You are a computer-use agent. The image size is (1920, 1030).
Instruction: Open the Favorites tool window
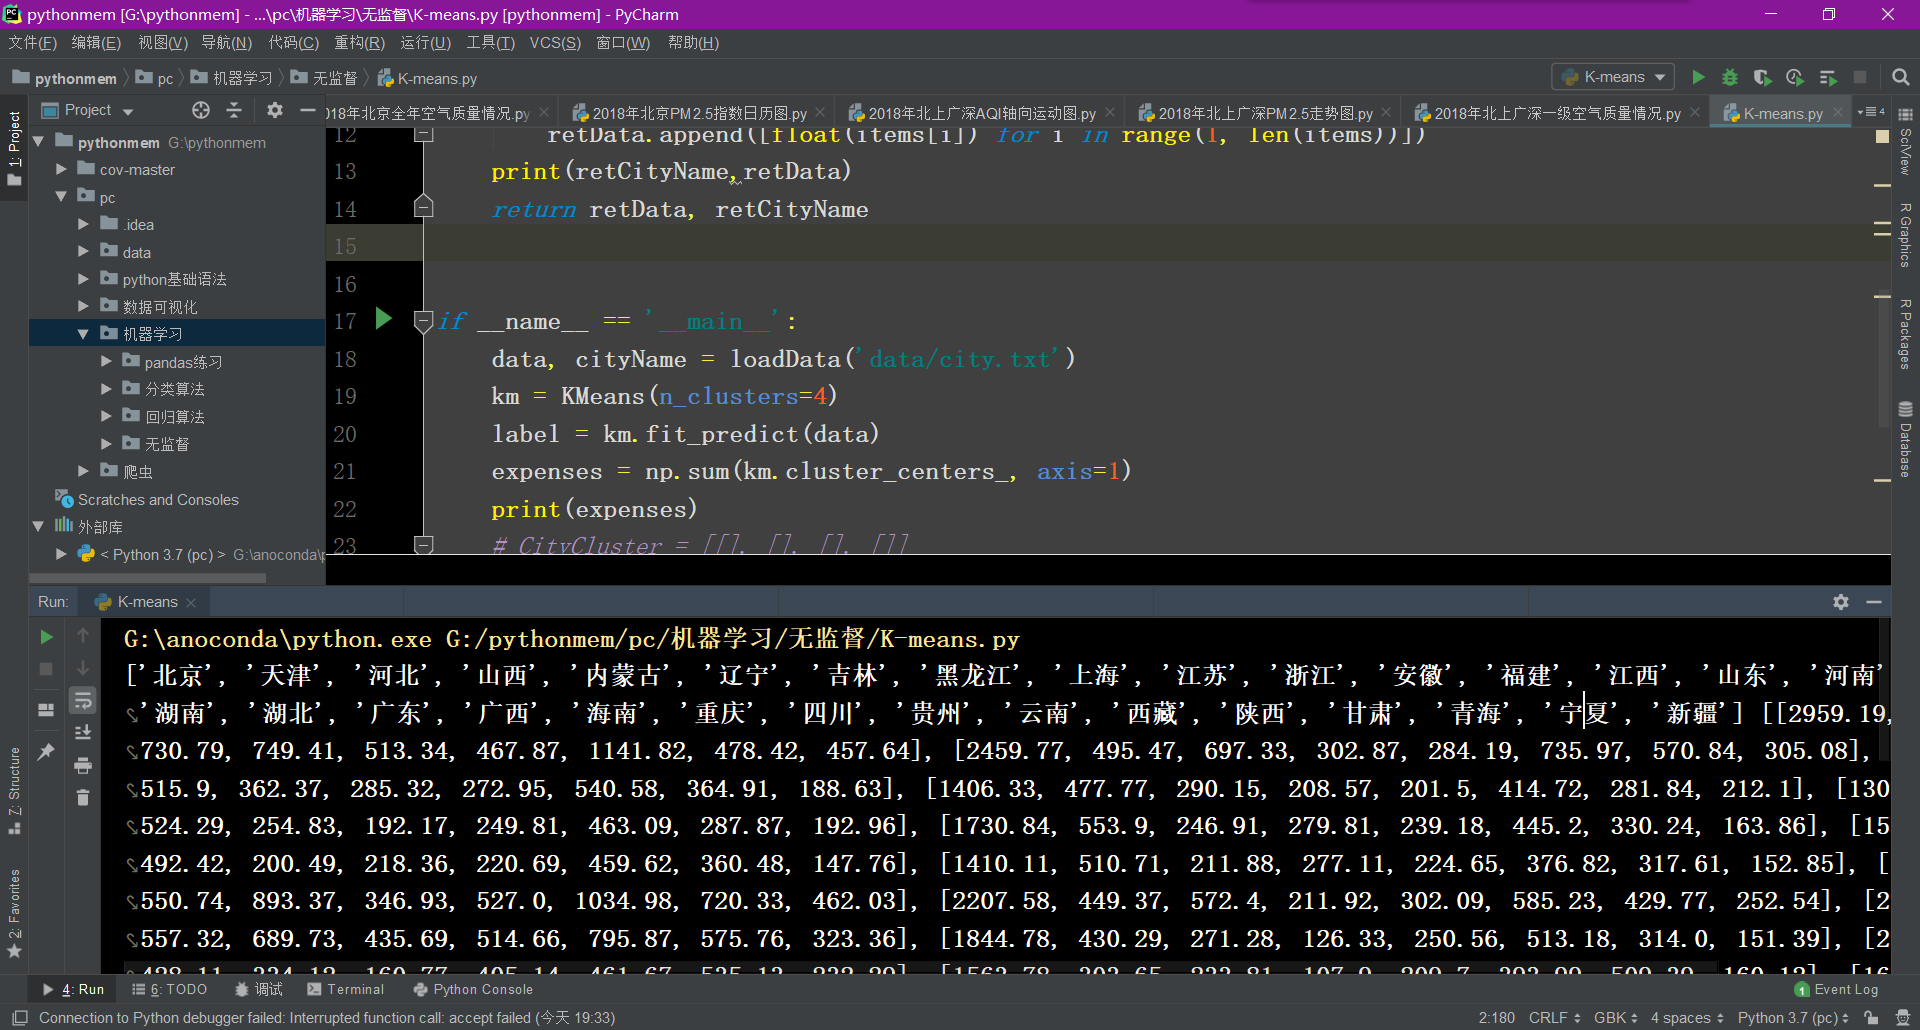(x=14, y=913)
